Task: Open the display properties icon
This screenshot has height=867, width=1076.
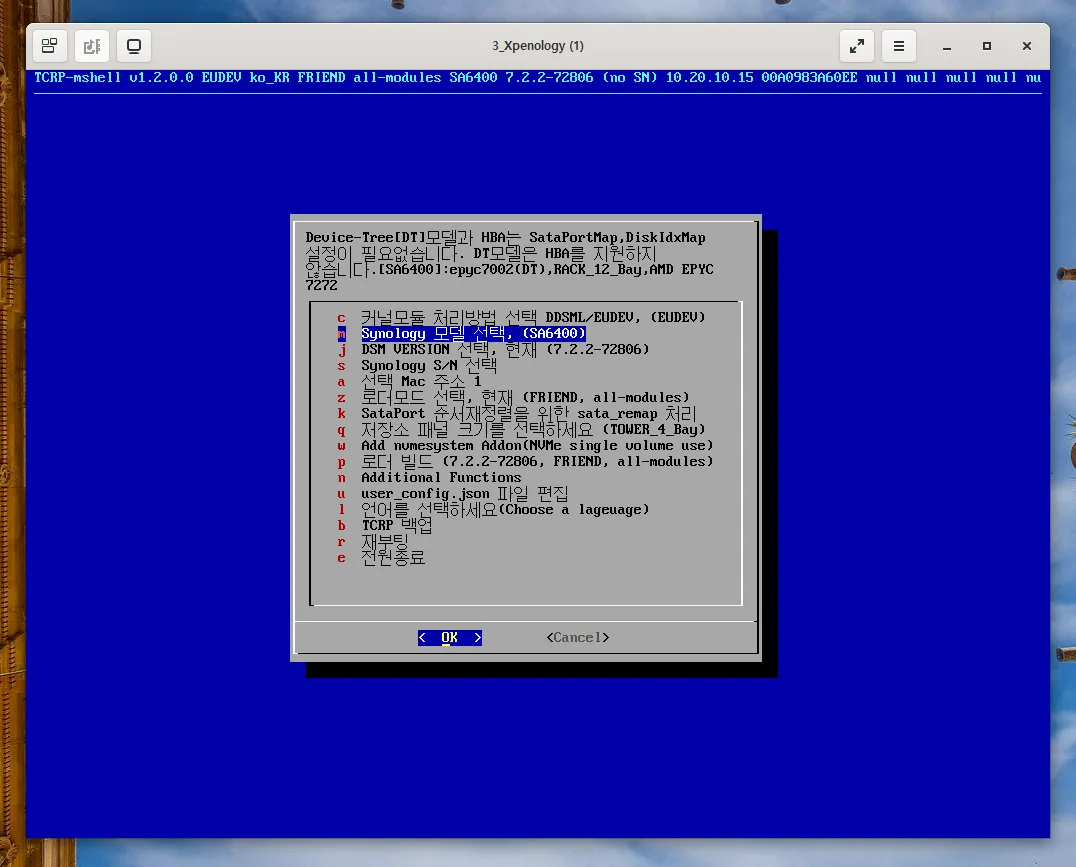Action: [134, 45]
